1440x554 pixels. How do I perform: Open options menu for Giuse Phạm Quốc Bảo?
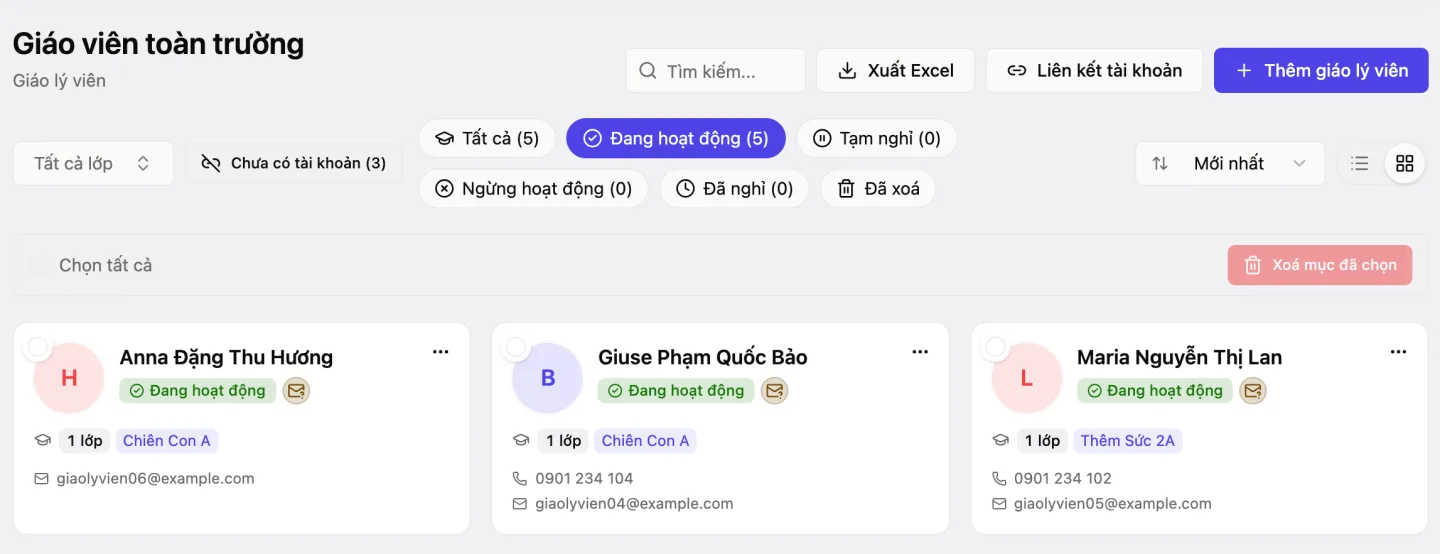coord(920,352)
